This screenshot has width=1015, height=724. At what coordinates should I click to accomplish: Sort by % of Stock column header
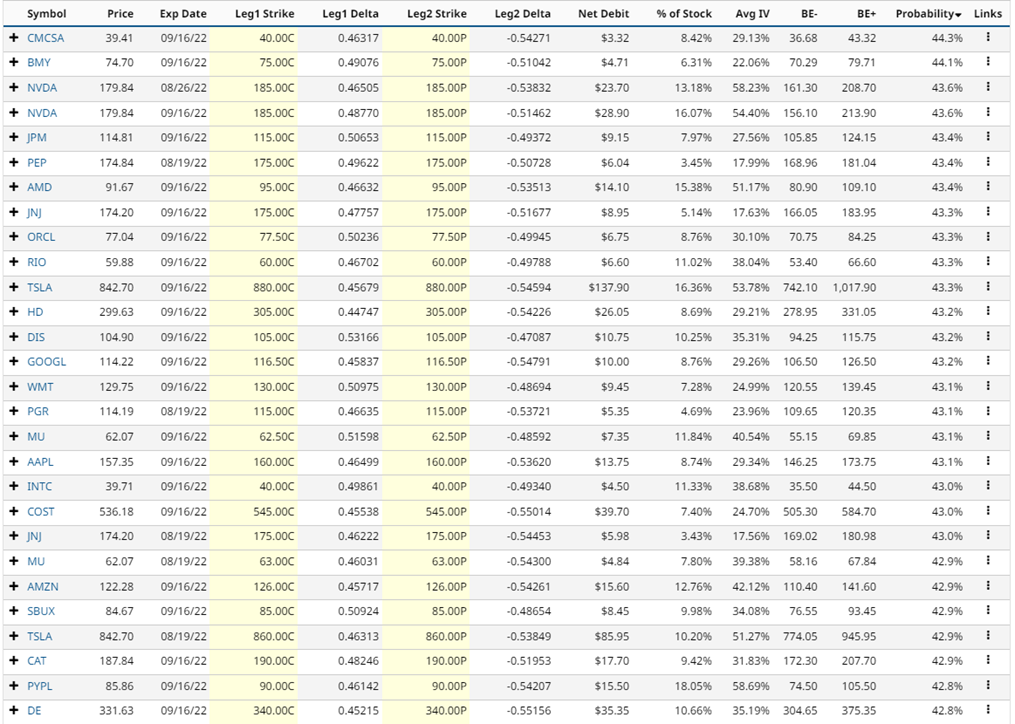click(x=684, y=14)
